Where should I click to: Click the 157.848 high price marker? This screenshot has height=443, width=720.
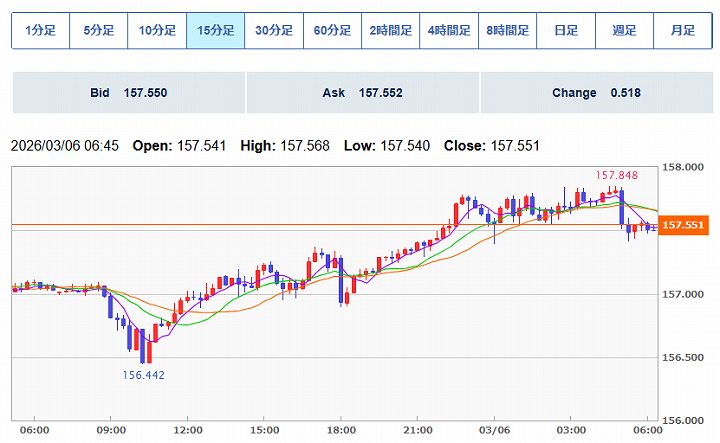(616, 175)
